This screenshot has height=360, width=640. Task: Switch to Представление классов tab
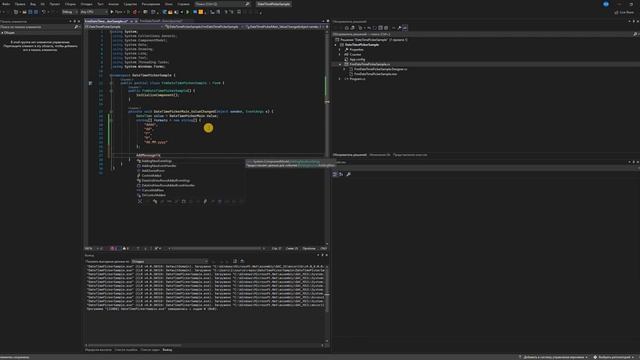coord(410,155)
